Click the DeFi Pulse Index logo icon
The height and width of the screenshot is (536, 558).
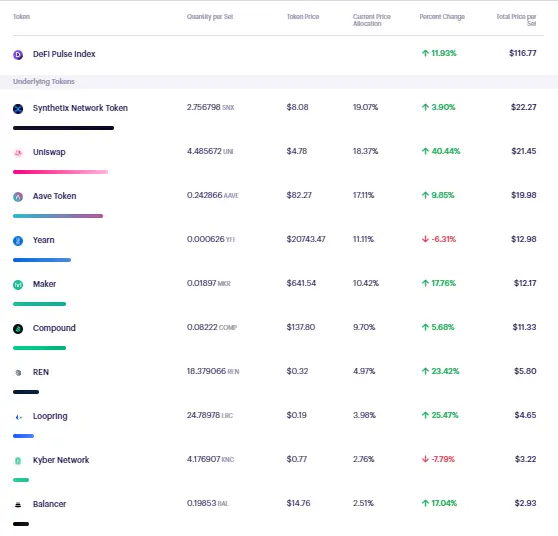18,55
